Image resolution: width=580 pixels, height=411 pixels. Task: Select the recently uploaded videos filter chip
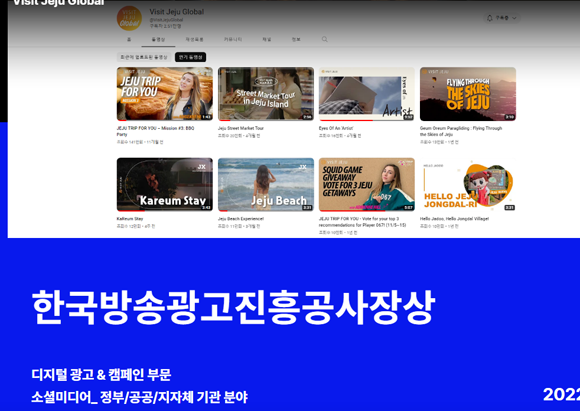click(144, 57)
